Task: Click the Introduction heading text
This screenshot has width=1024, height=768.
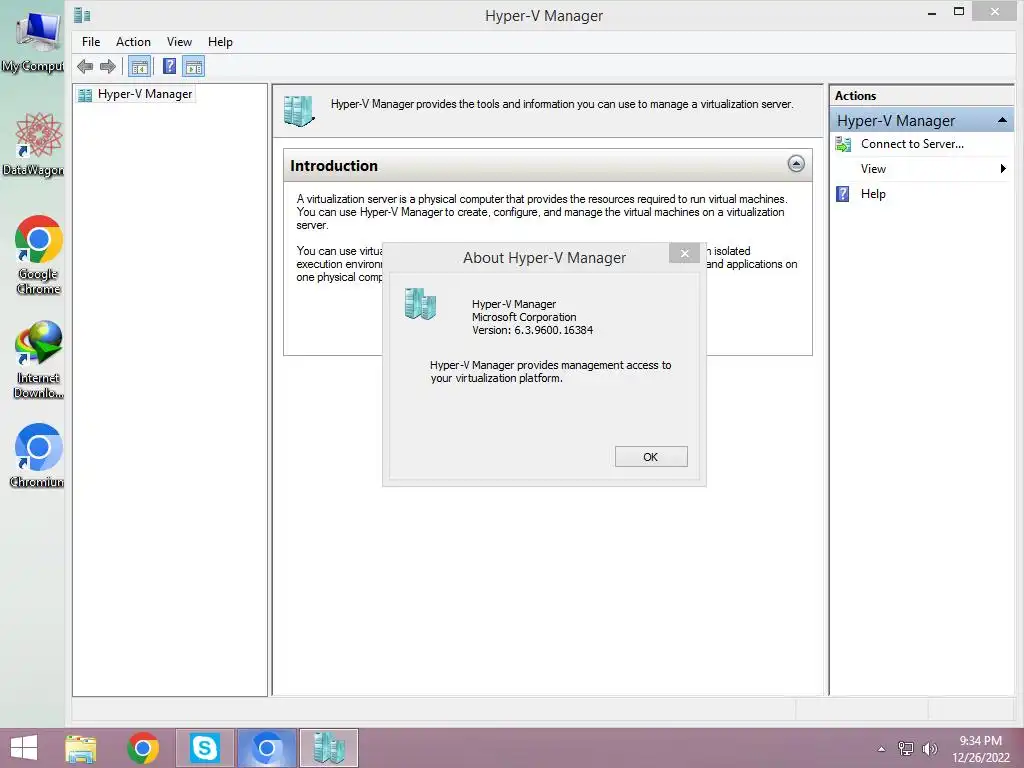Action: (334, 166)
